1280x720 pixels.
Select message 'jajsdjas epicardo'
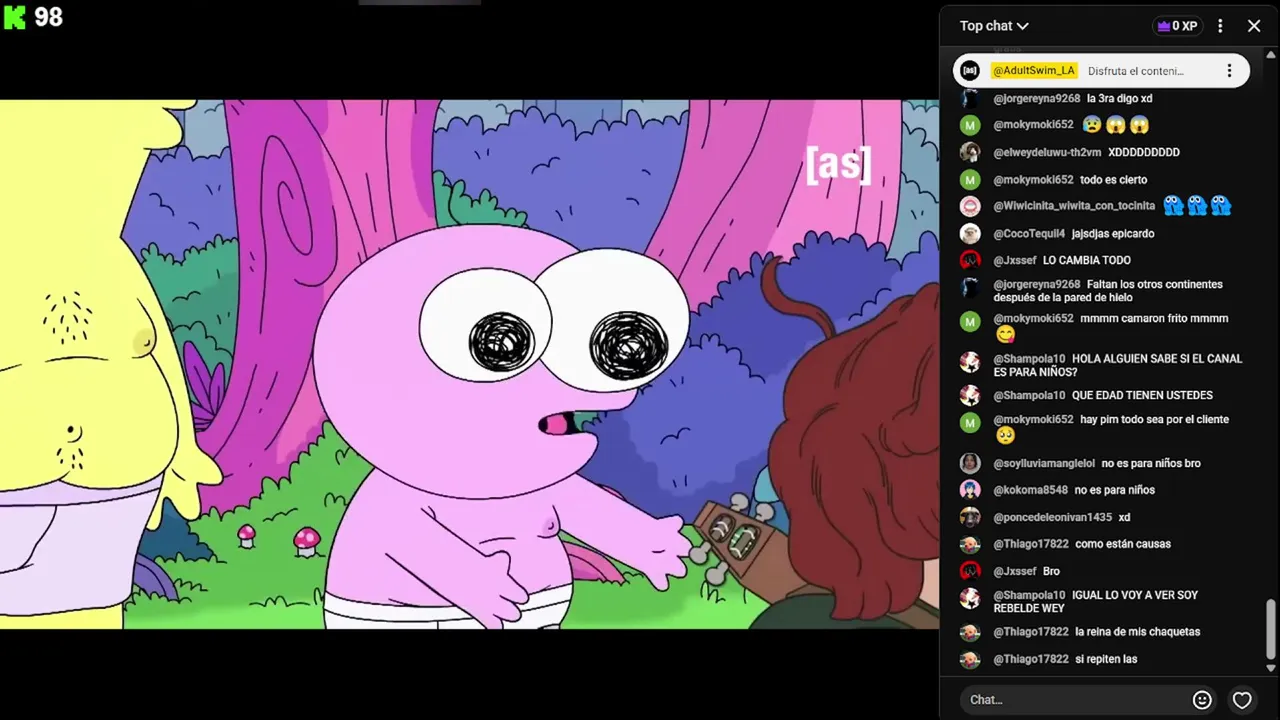point(1113,233)
